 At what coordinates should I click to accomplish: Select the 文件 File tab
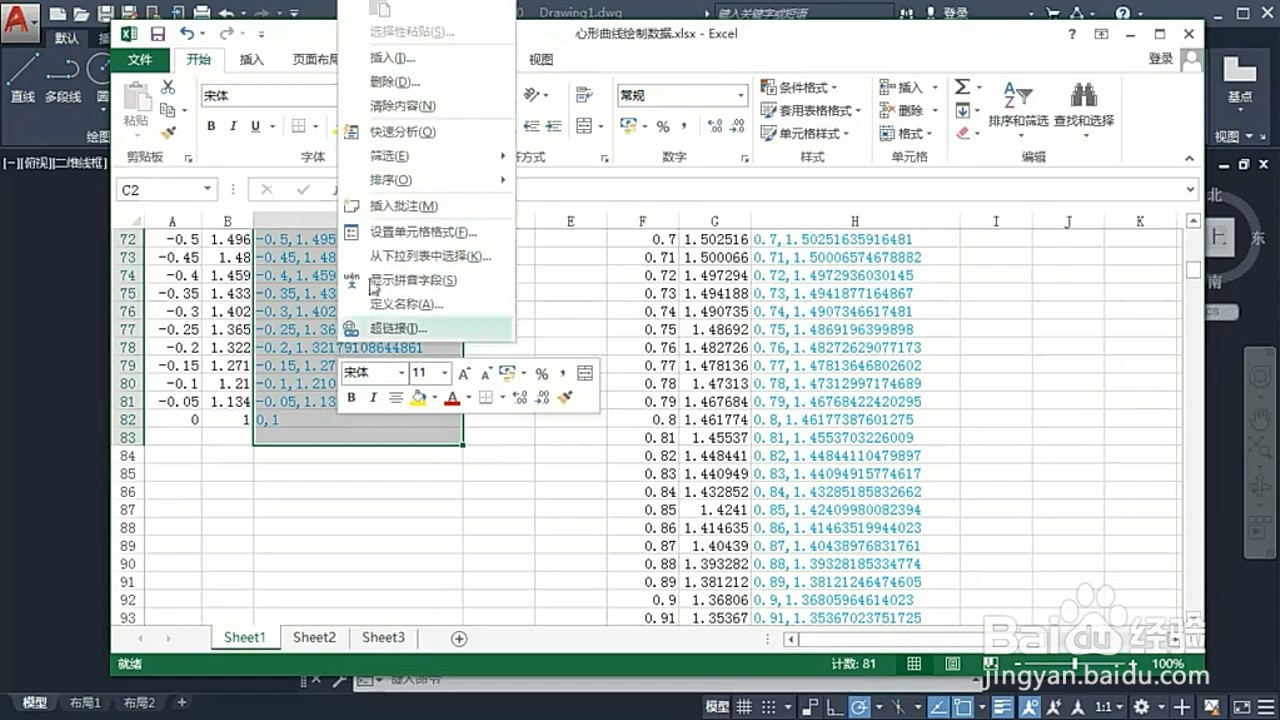[x=140, y=60]
